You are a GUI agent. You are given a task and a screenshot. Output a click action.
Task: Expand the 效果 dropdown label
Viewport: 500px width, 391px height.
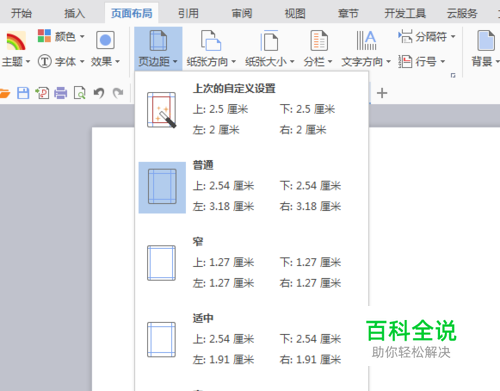click(x=105, y=62)
